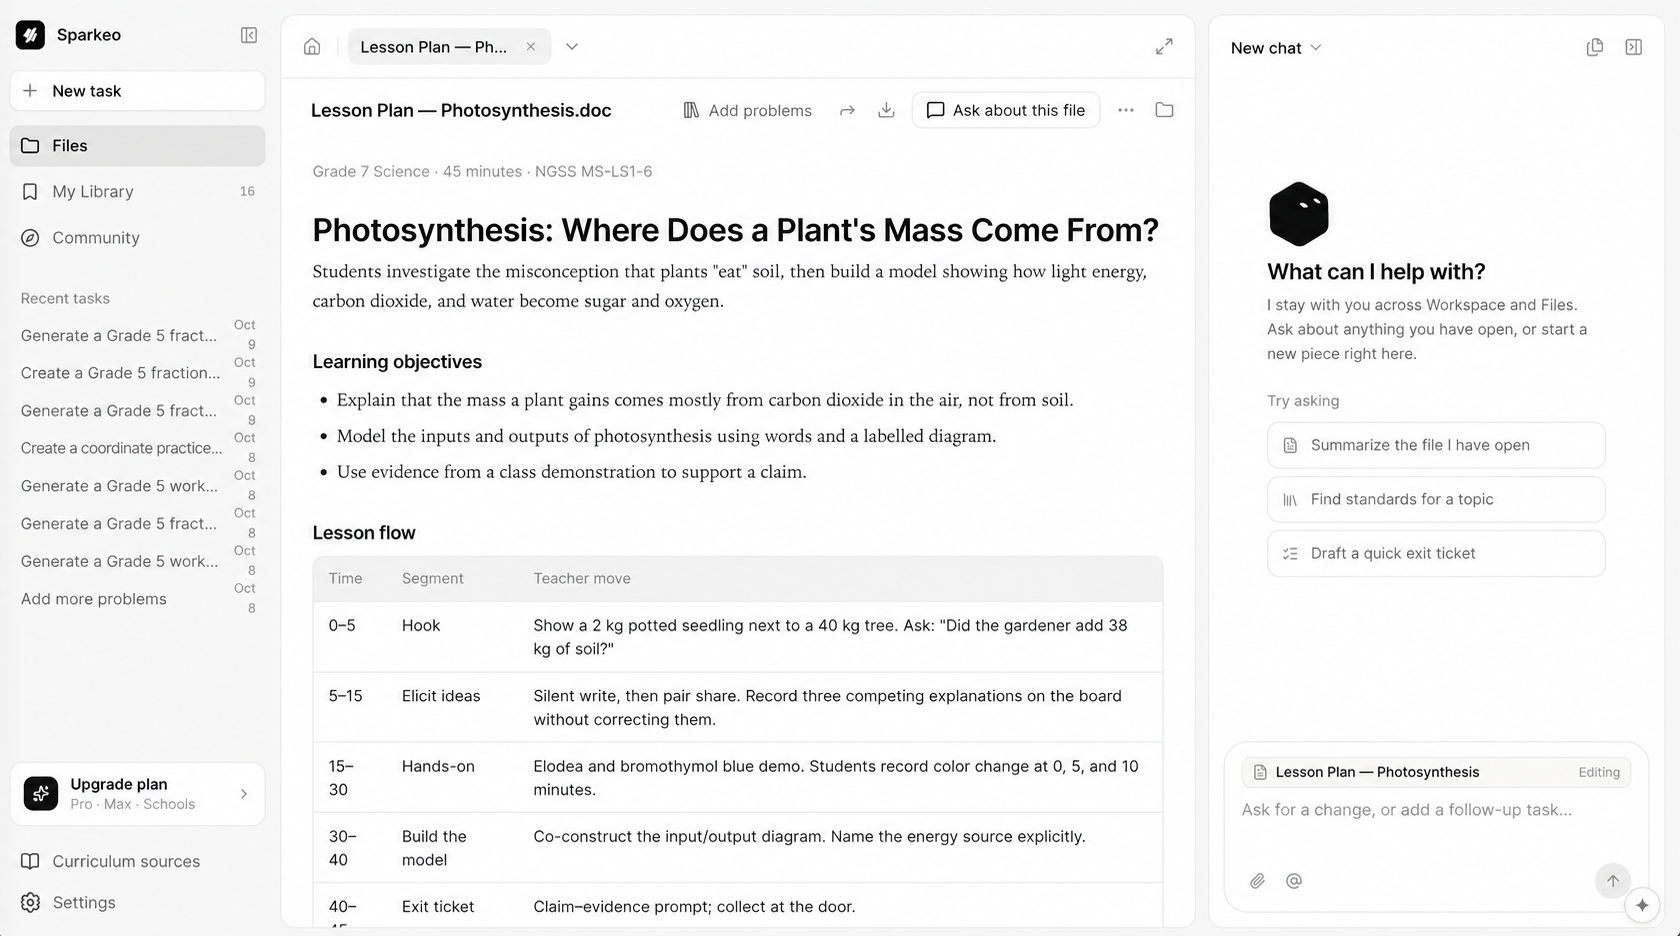The height and width of the screenshot is (936, 1680).
Task: Choose Find standards for a topic
Action: (1436, 499)
